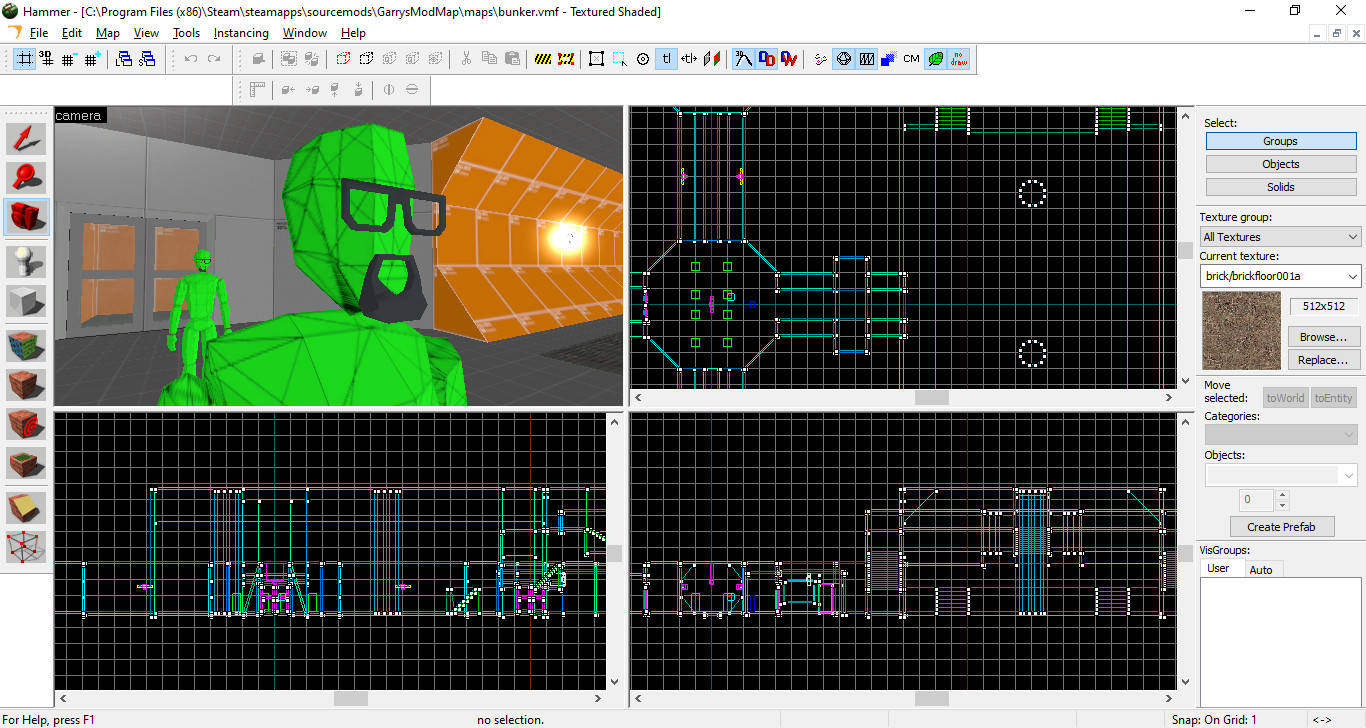Toggle 3D helpers display
Image resolution: width=1366 pixels, height=728 pixels.
[743, 59]
